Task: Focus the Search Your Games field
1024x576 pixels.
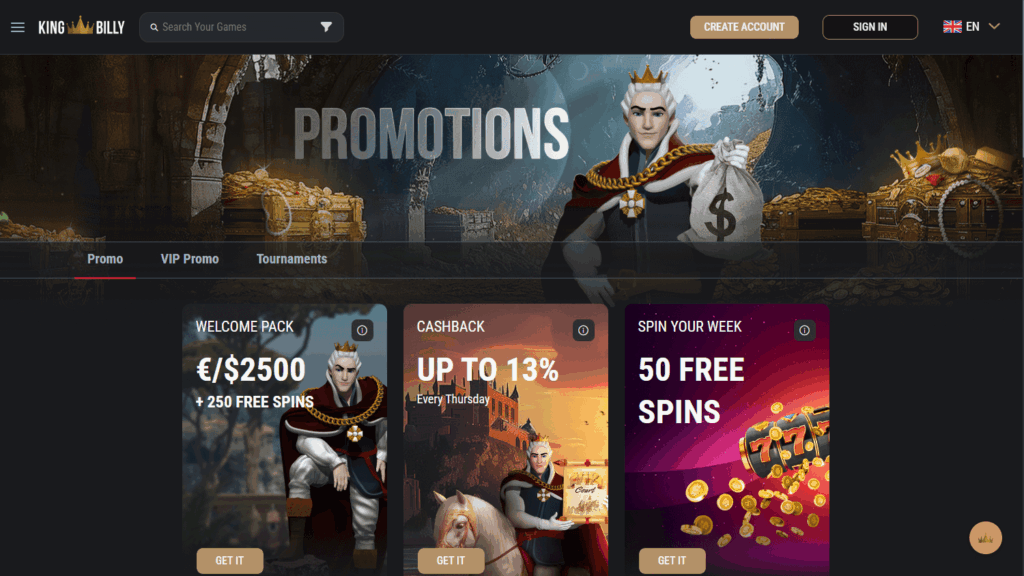Action: pyautogui.click(x=241, y=27)
